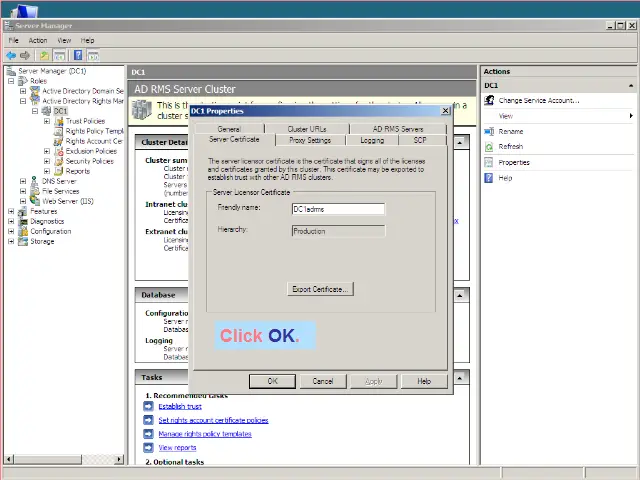Open the Action menu
Image resolution: width=640 pixels, height=480 pixels.
point(38,40)
